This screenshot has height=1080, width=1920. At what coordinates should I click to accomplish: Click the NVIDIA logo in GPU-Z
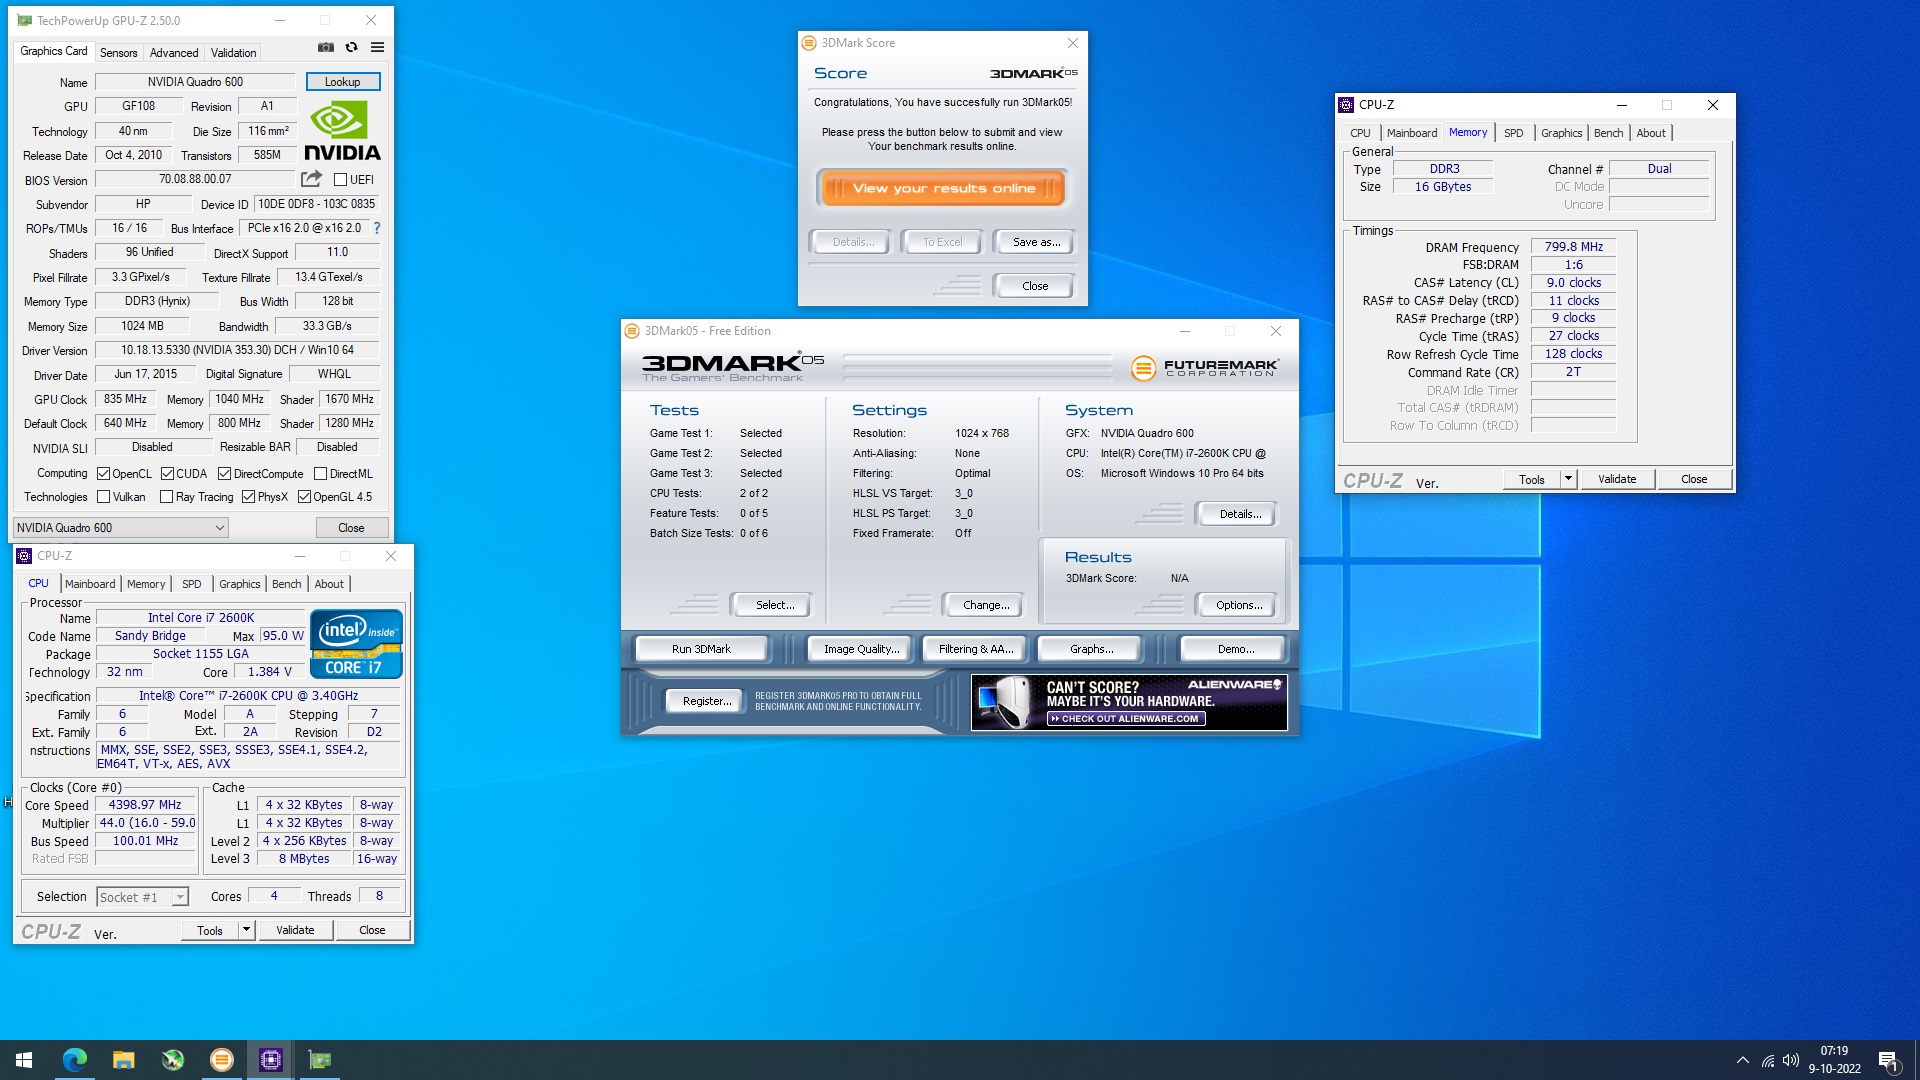pos(342,131)
